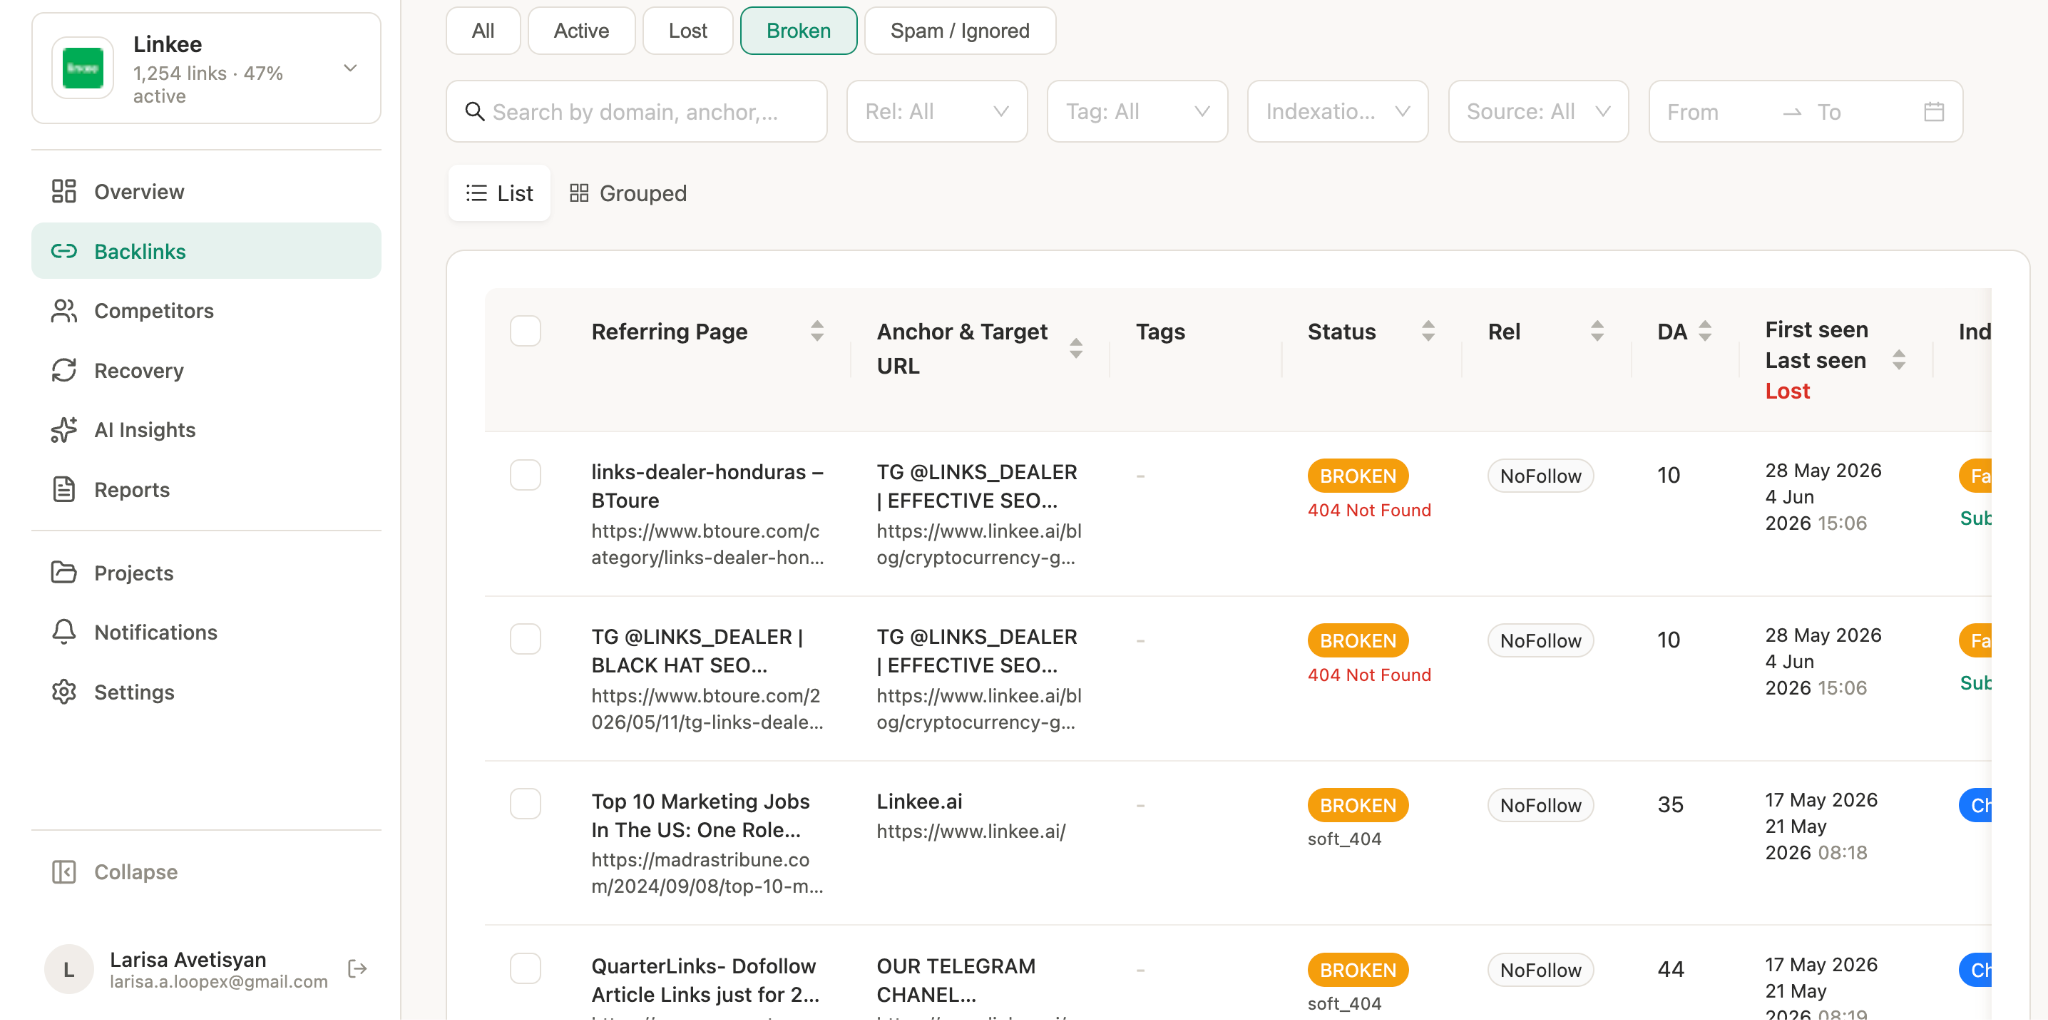Click the DA value 35
Viewport: 2048px width, 1020px height.
pos(1670,804)
